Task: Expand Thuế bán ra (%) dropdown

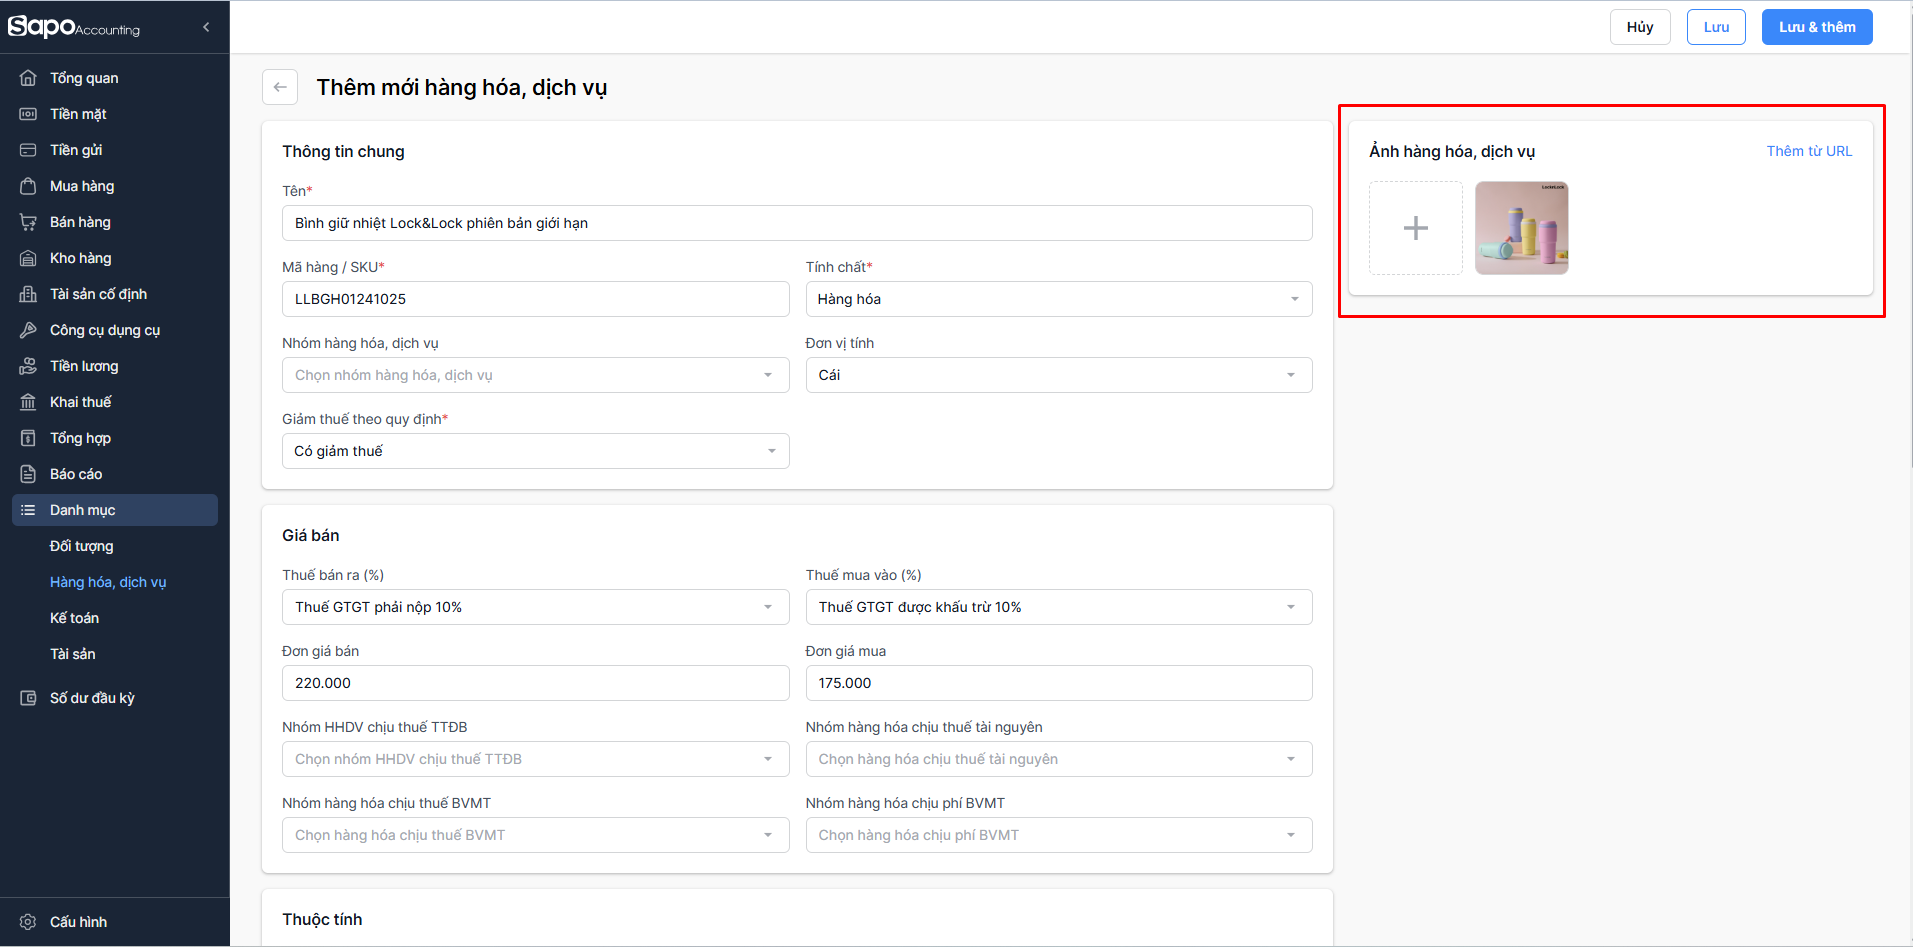Action: [535, 607]
